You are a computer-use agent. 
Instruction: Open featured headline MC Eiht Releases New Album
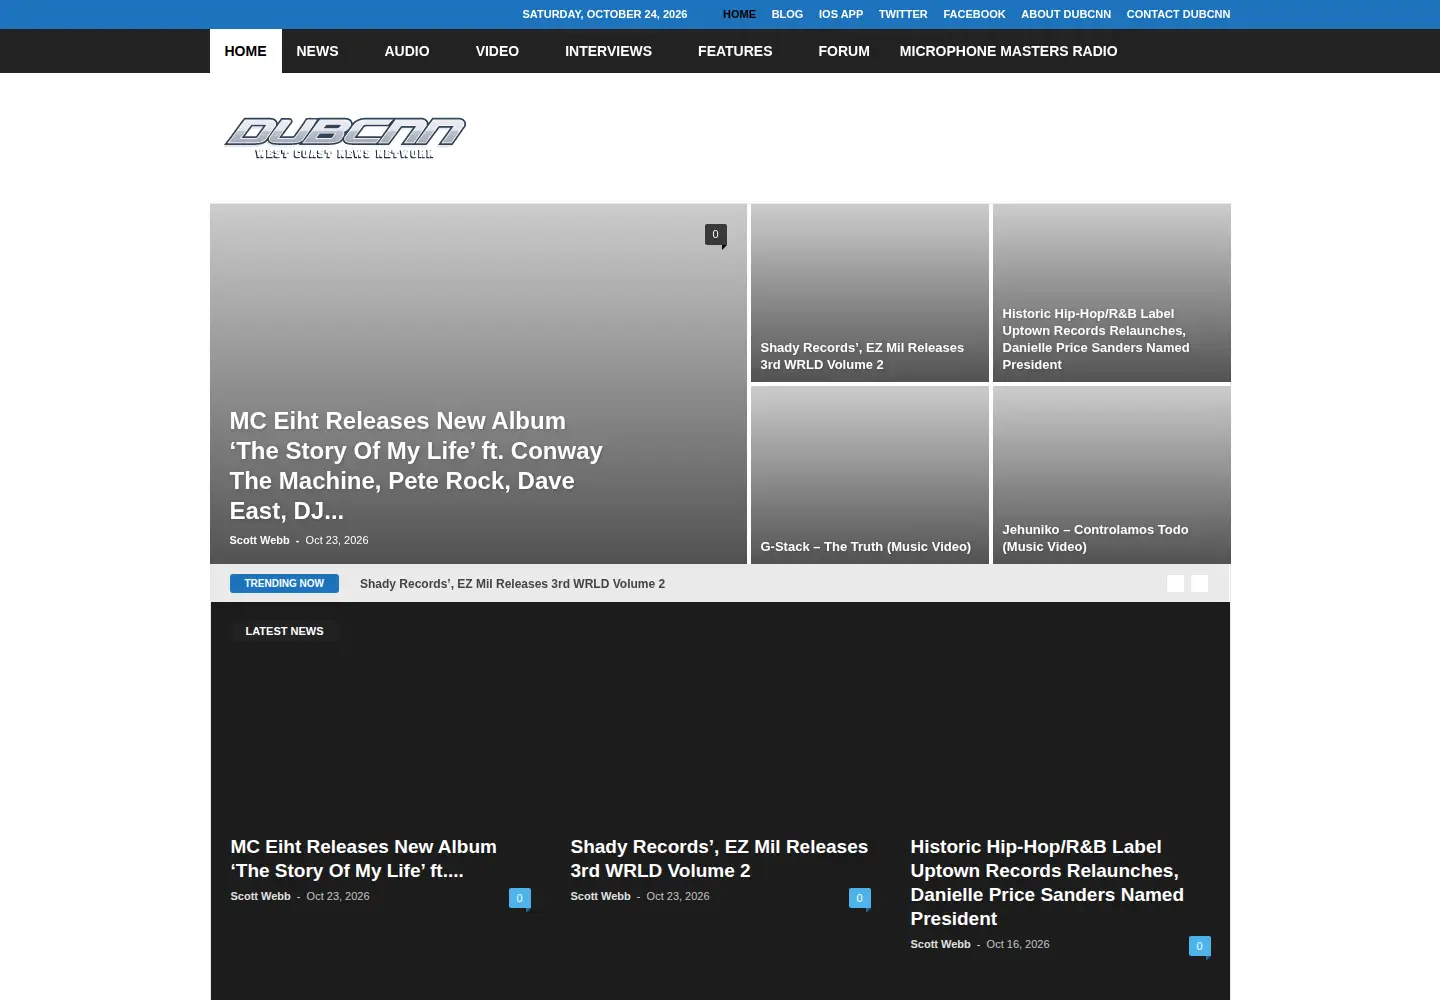pos(416,466)
